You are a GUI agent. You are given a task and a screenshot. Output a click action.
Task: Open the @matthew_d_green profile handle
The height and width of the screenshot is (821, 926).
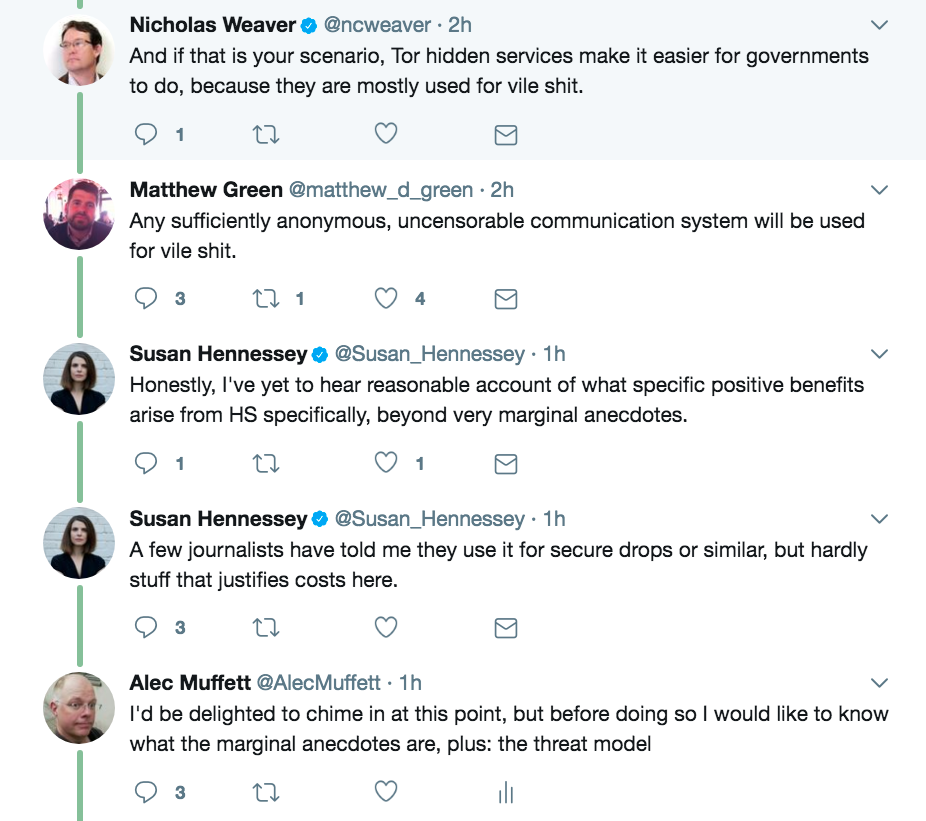click(381, 190)
